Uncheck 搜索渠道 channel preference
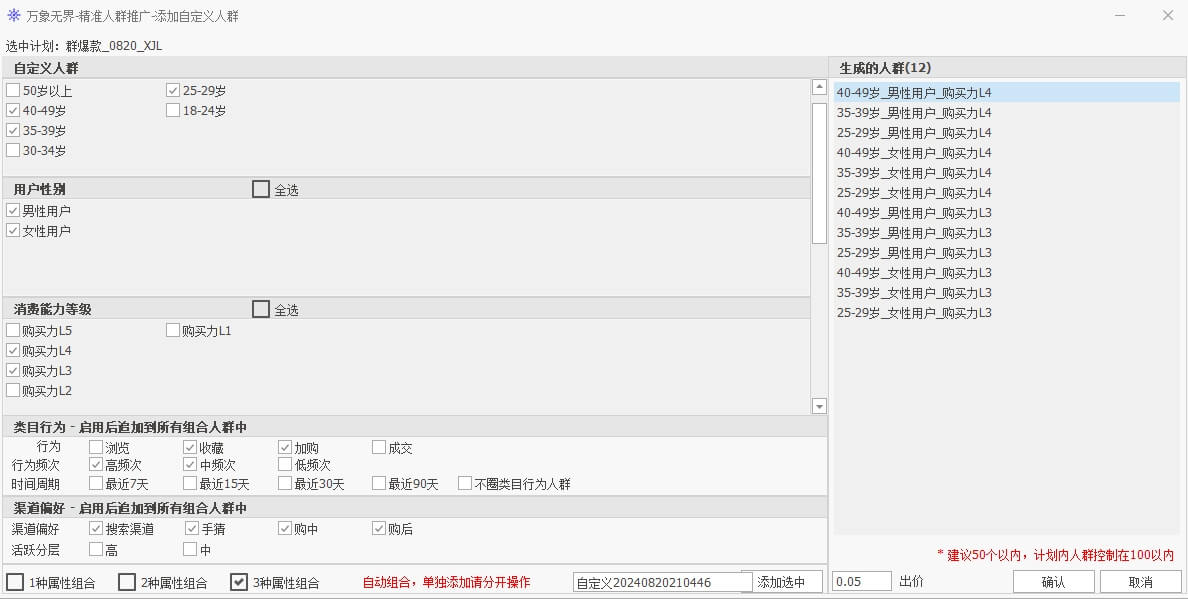1188x599 pixels. tap(96, 529)
